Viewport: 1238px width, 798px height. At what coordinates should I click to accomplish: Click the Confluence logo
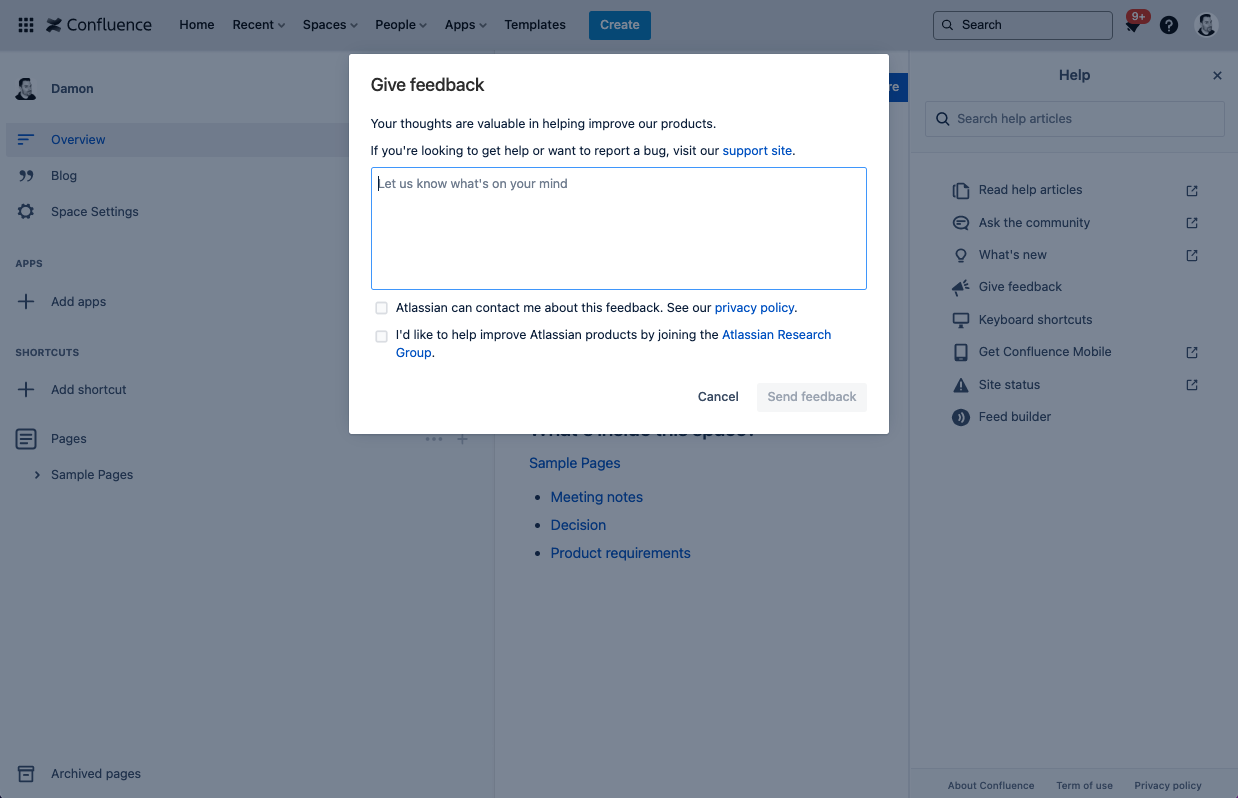pyautogui.click(x=99, y=25)
